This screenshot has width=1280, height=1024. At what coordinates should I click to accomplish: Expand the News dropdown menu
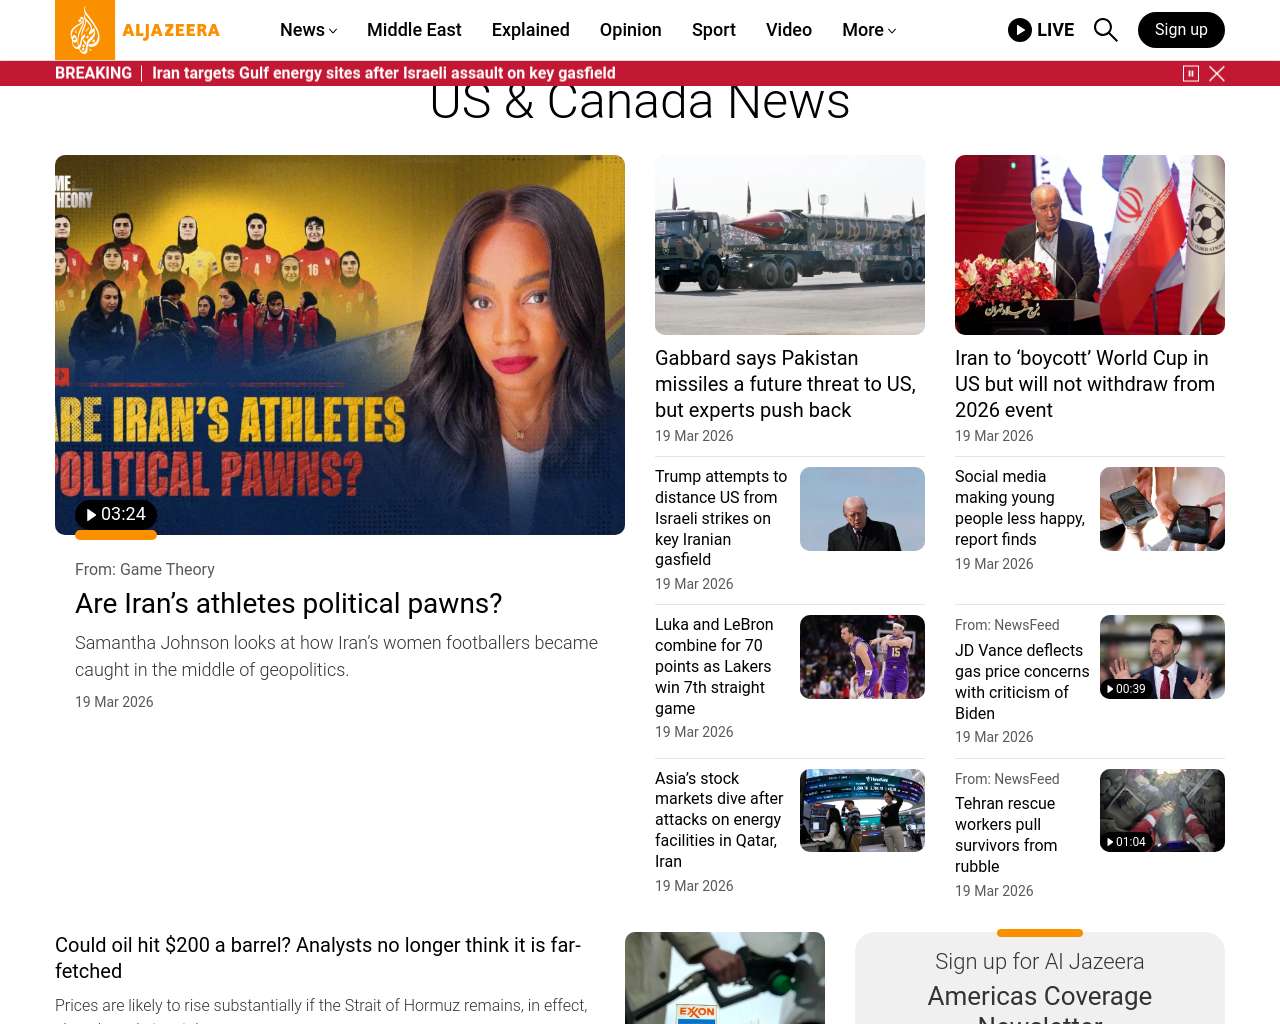tap(308, 30)
